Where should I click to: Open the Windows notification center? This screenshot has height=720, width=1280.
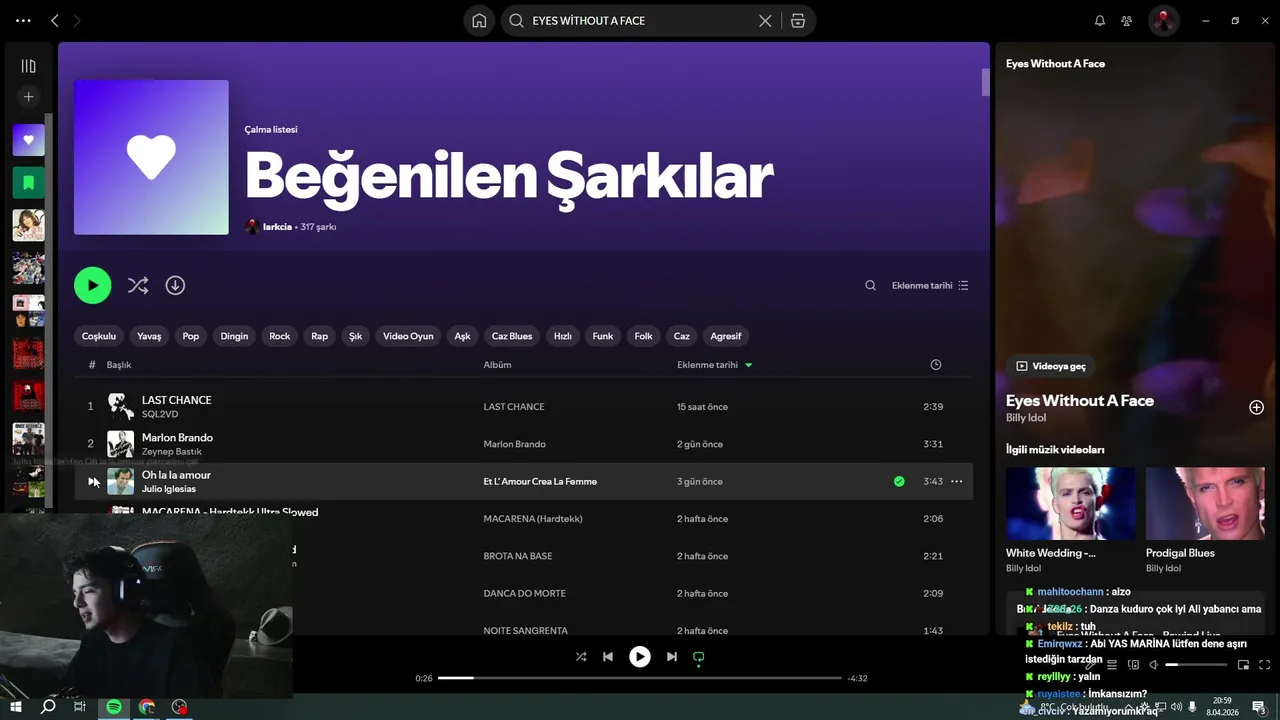coord(1259,707)
